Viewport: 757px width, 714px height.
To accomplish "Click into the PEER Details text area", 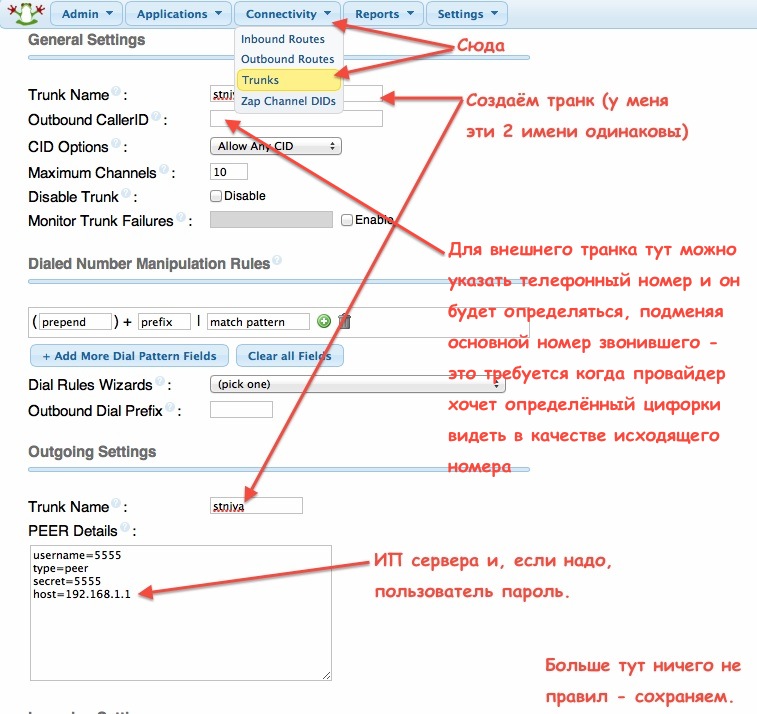I will 180,612.
